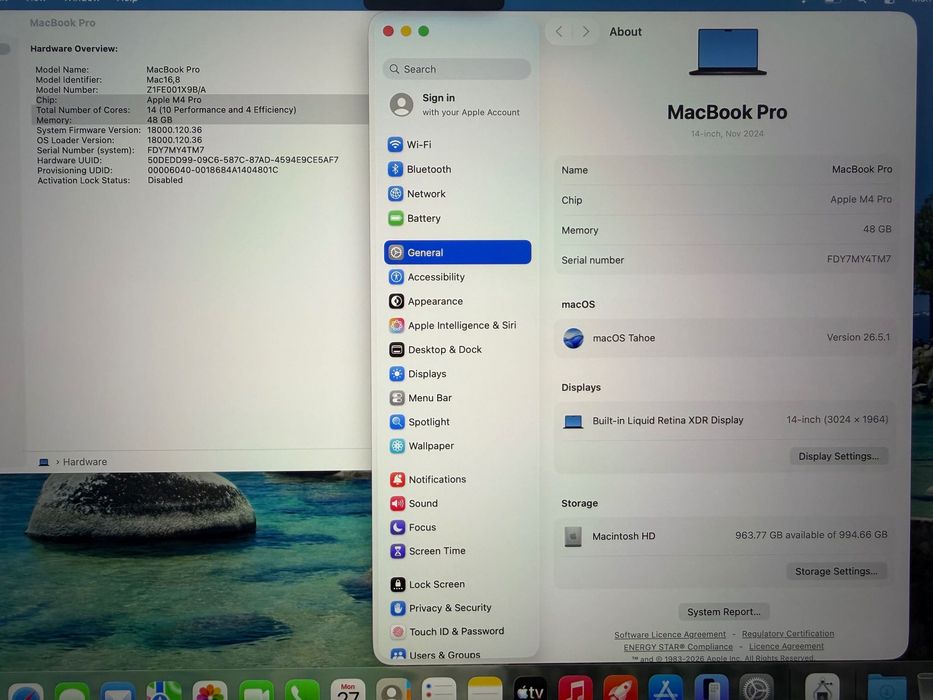Open Screen Time settings

click(x=428, y=551)
